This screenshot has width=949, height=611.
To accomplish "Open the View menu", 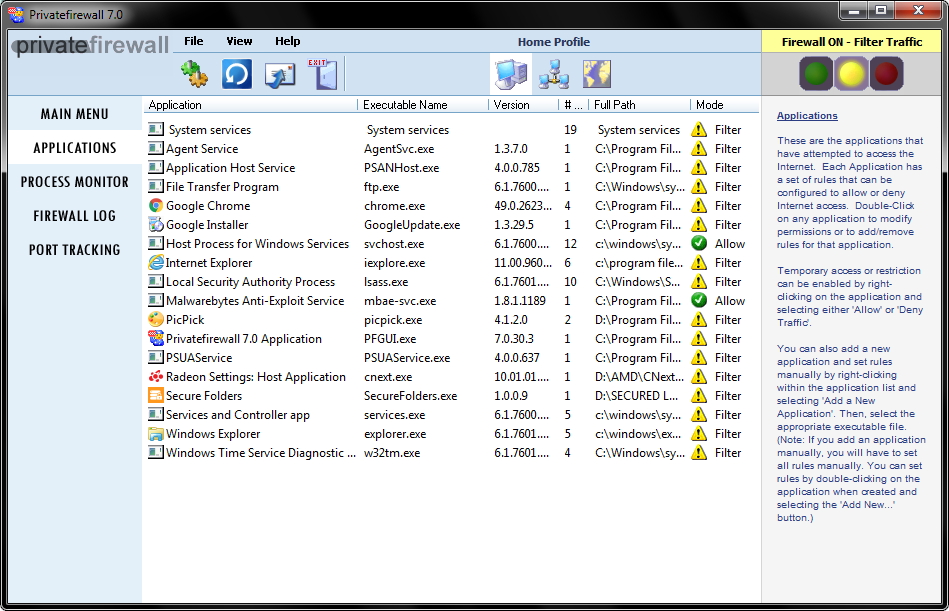I will (240, 41).
